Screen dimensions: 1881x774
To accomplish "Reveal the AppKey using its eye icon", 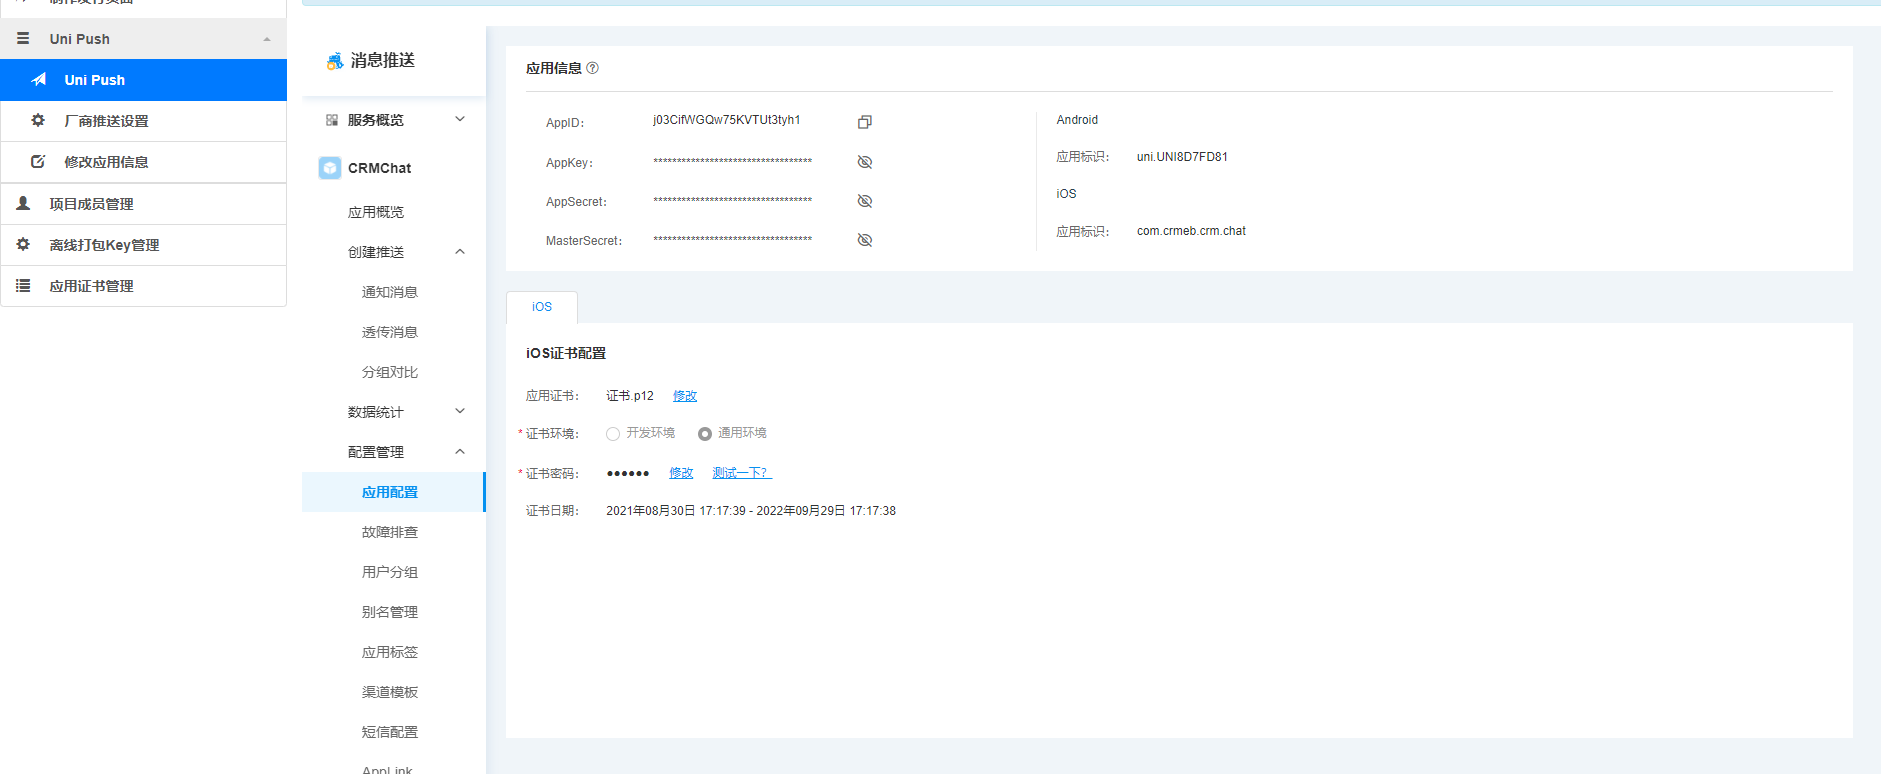I will 865,162.
